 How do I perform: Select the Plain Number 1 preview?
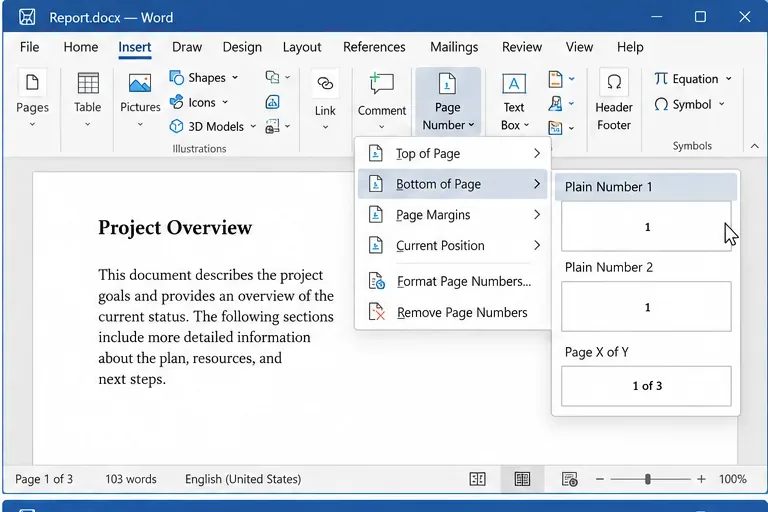coord(646,226)
